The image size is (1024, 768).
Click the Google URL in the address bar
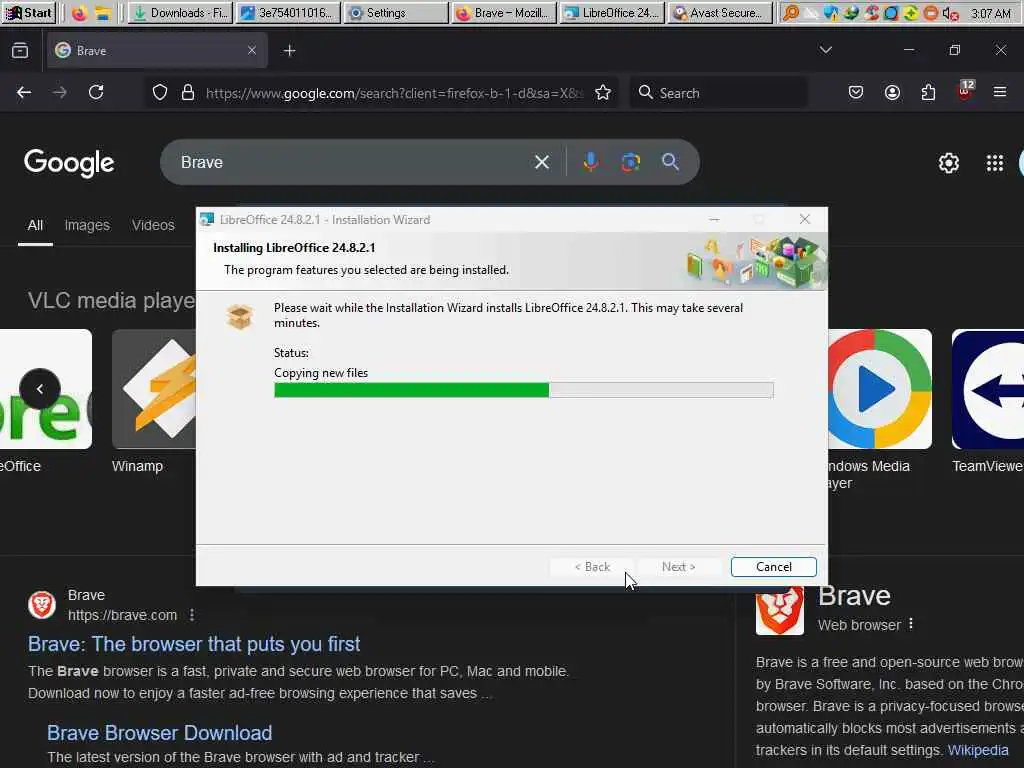point(394,93)
